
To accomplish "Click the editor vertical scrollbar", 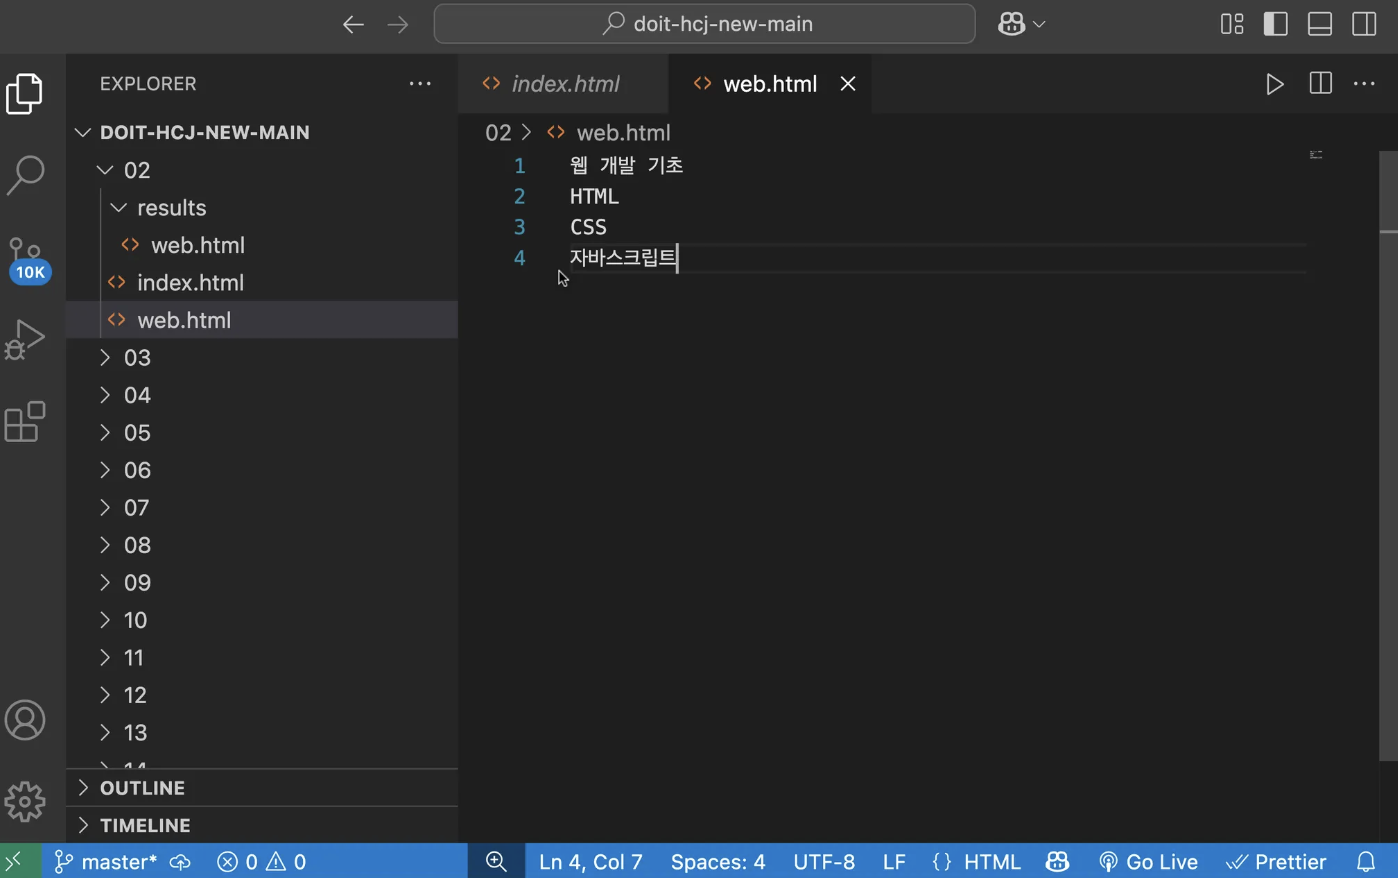I will (1388, 456).
